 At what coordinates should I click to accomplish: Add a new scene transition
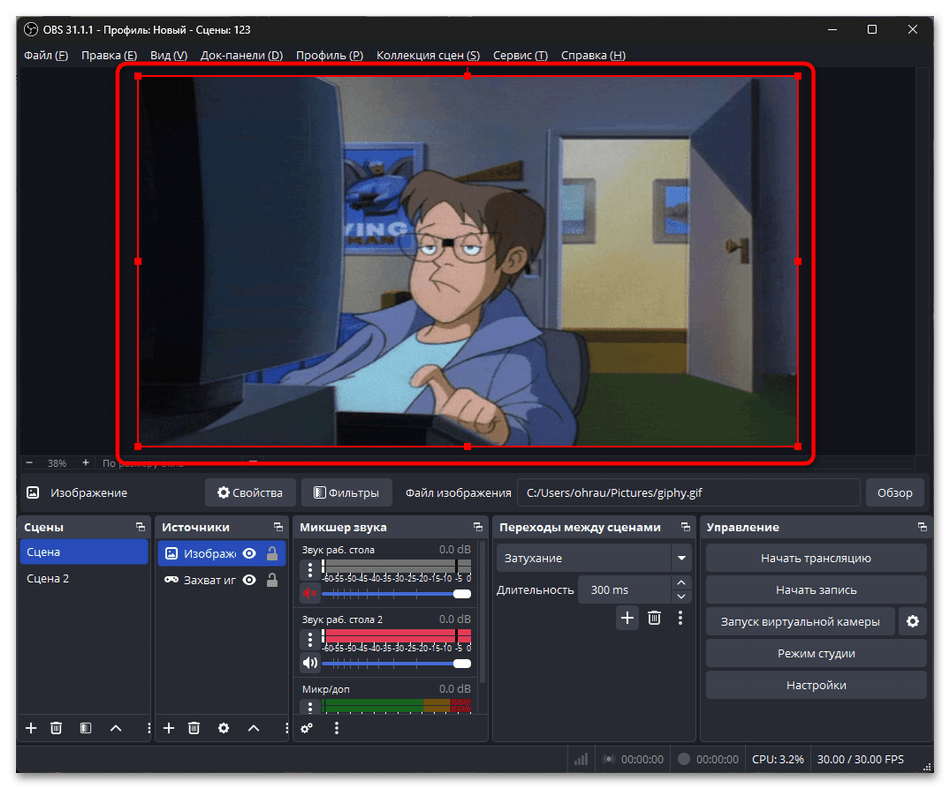(627, 618)
